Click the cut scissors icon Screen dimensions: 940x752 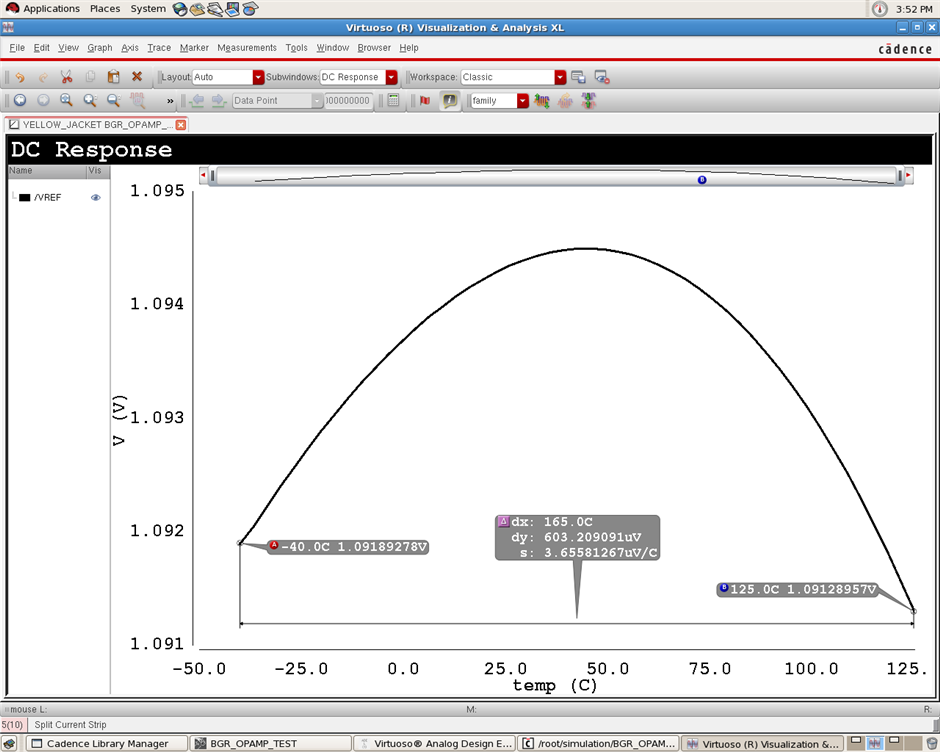[66, 77]
